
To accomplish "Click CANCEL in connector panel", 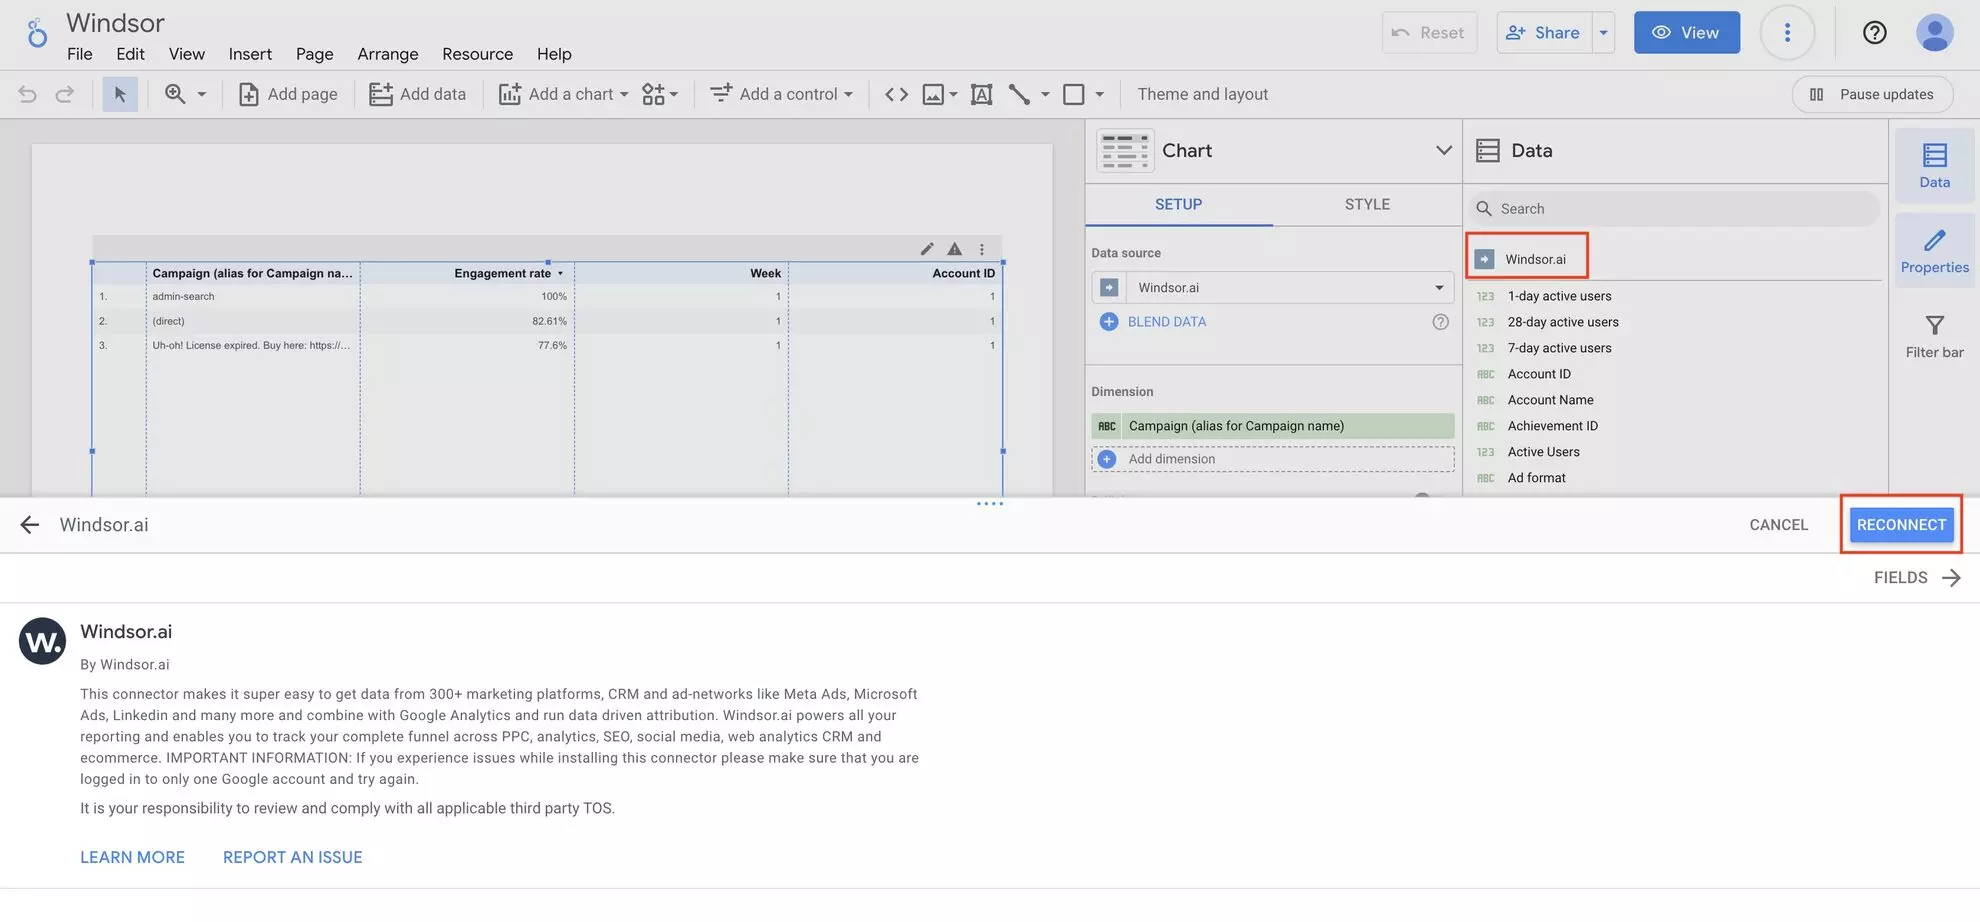I will 1778,525.
